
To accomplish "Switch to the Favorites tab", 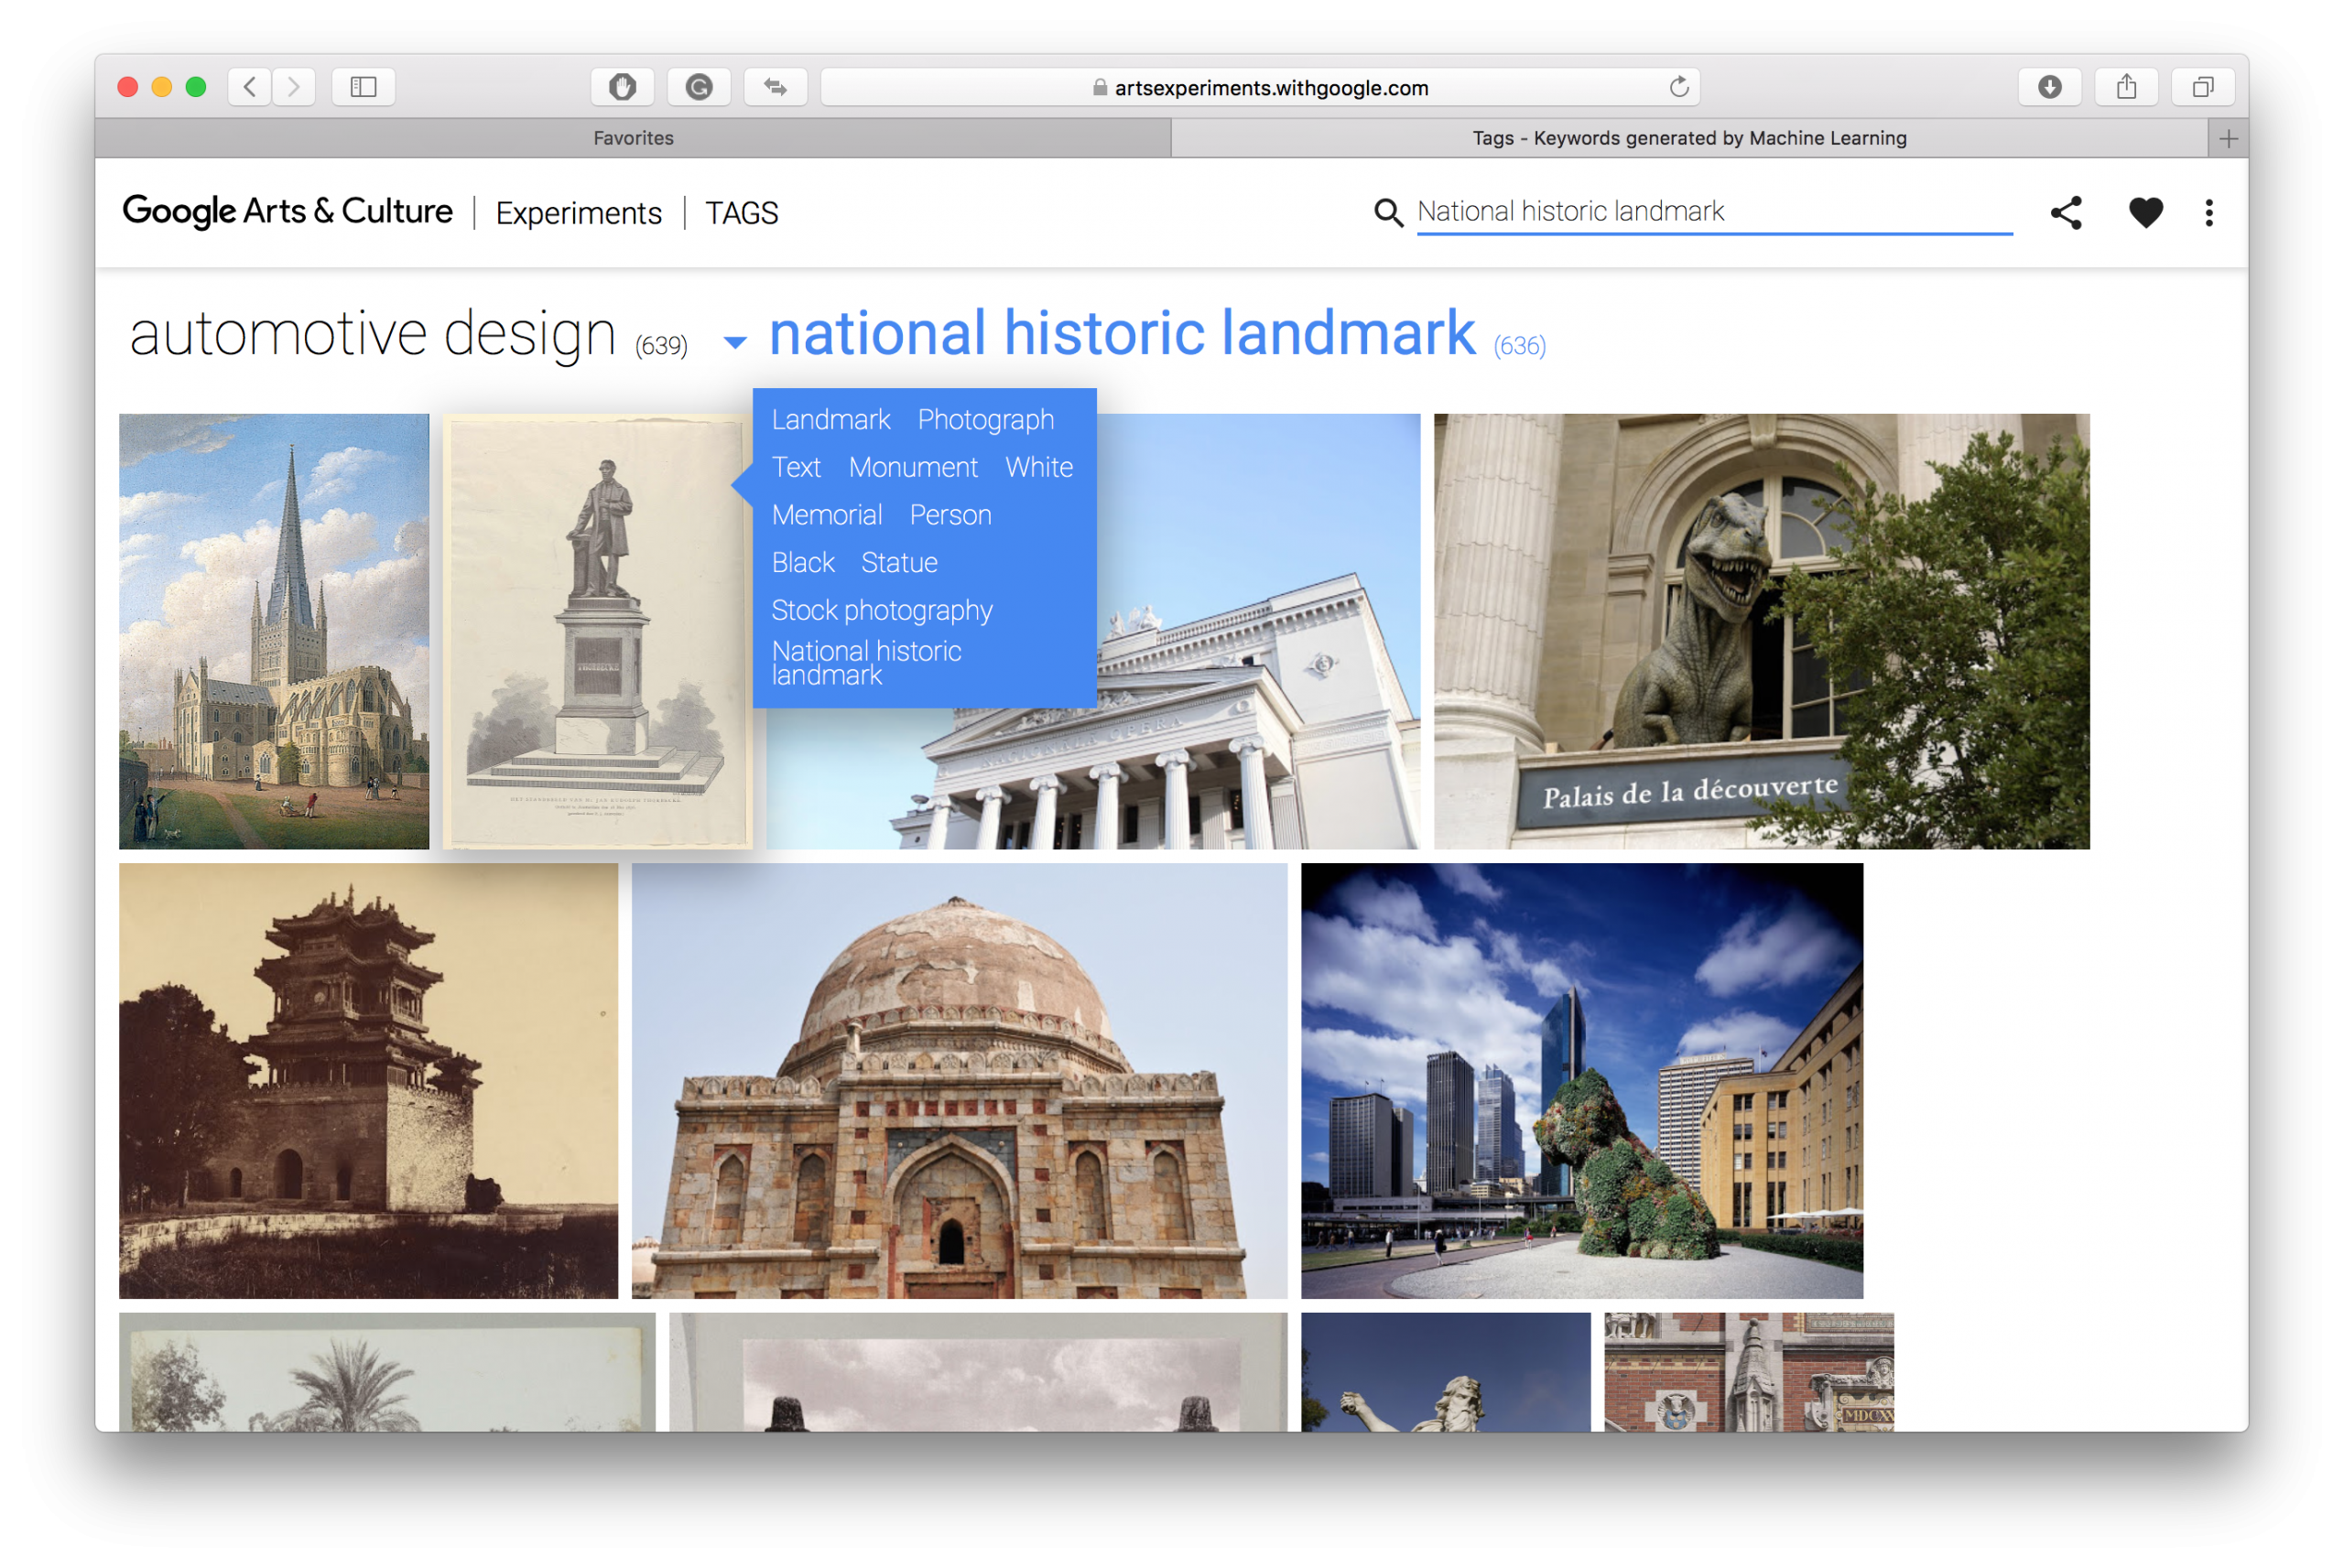I will point(633,138).
